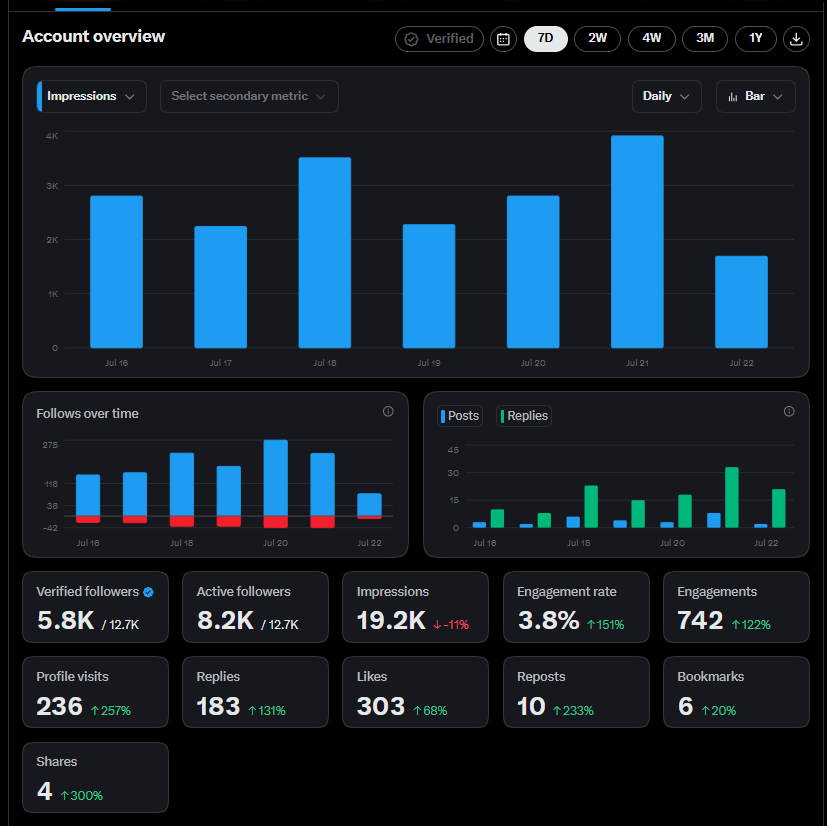Open the Active followers card
Screen dimensions: 827x826
(x=255, y=607)
